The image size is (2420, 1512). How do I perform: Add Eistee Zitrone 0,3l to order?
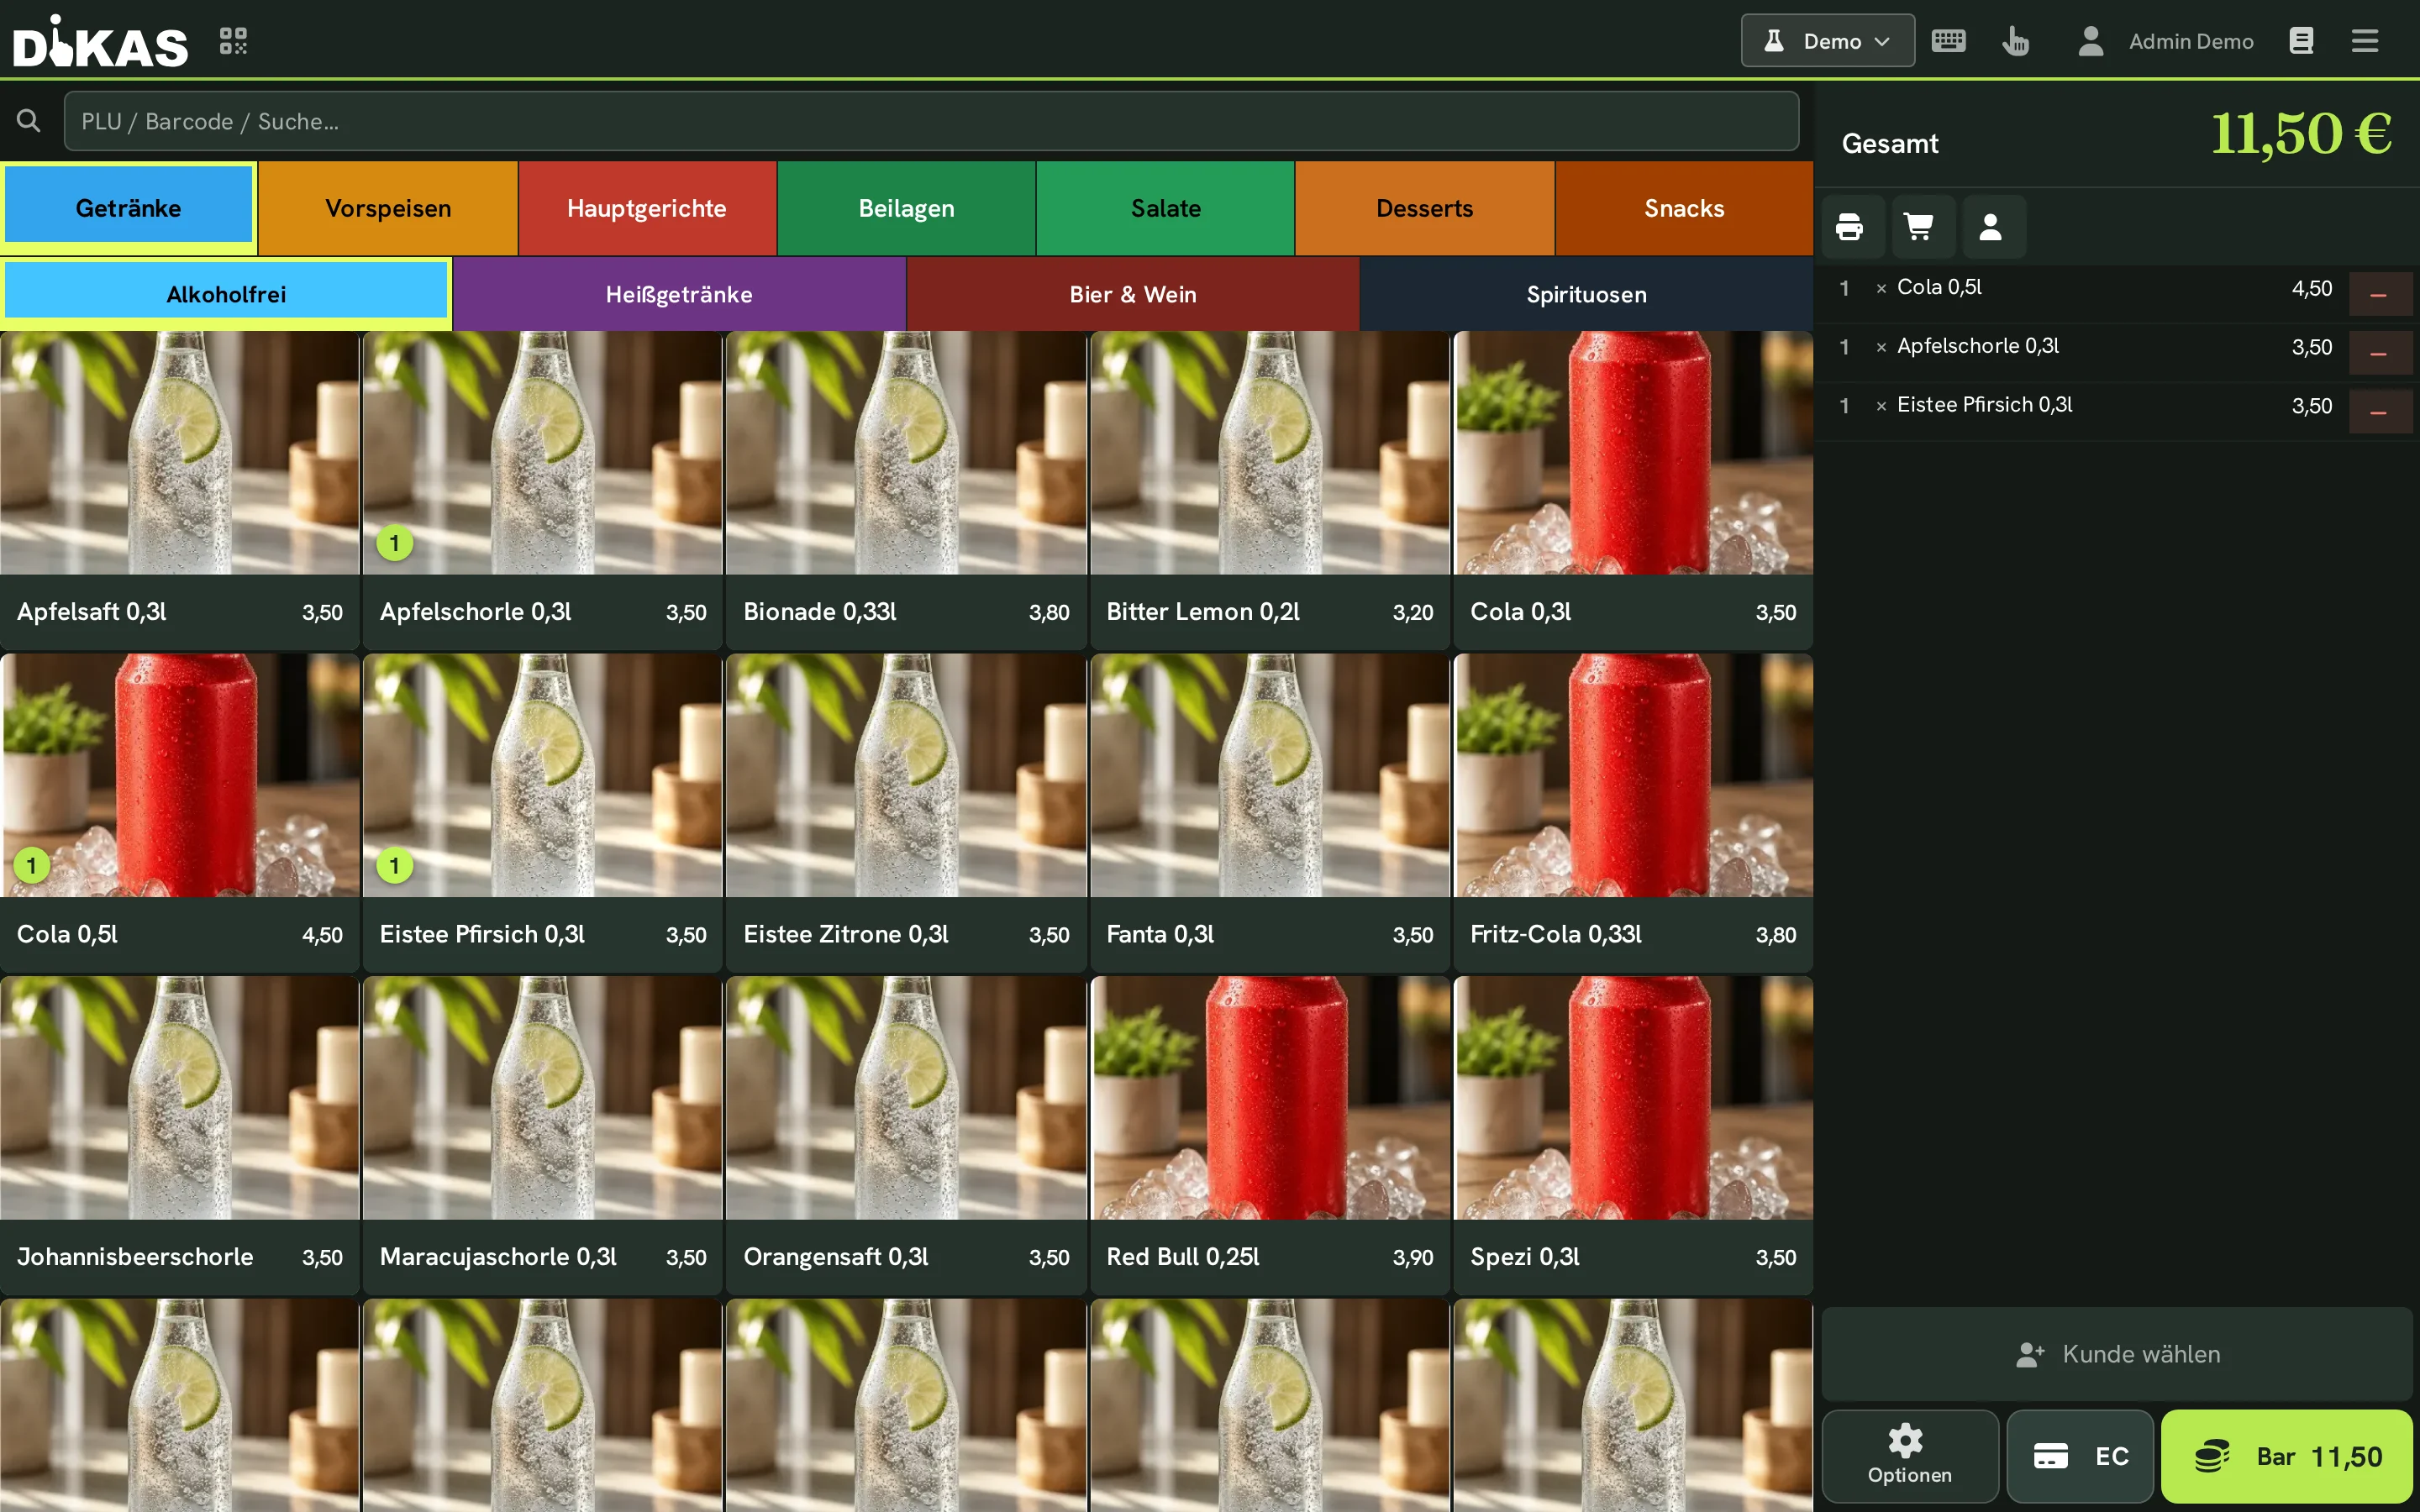[907, 813]
